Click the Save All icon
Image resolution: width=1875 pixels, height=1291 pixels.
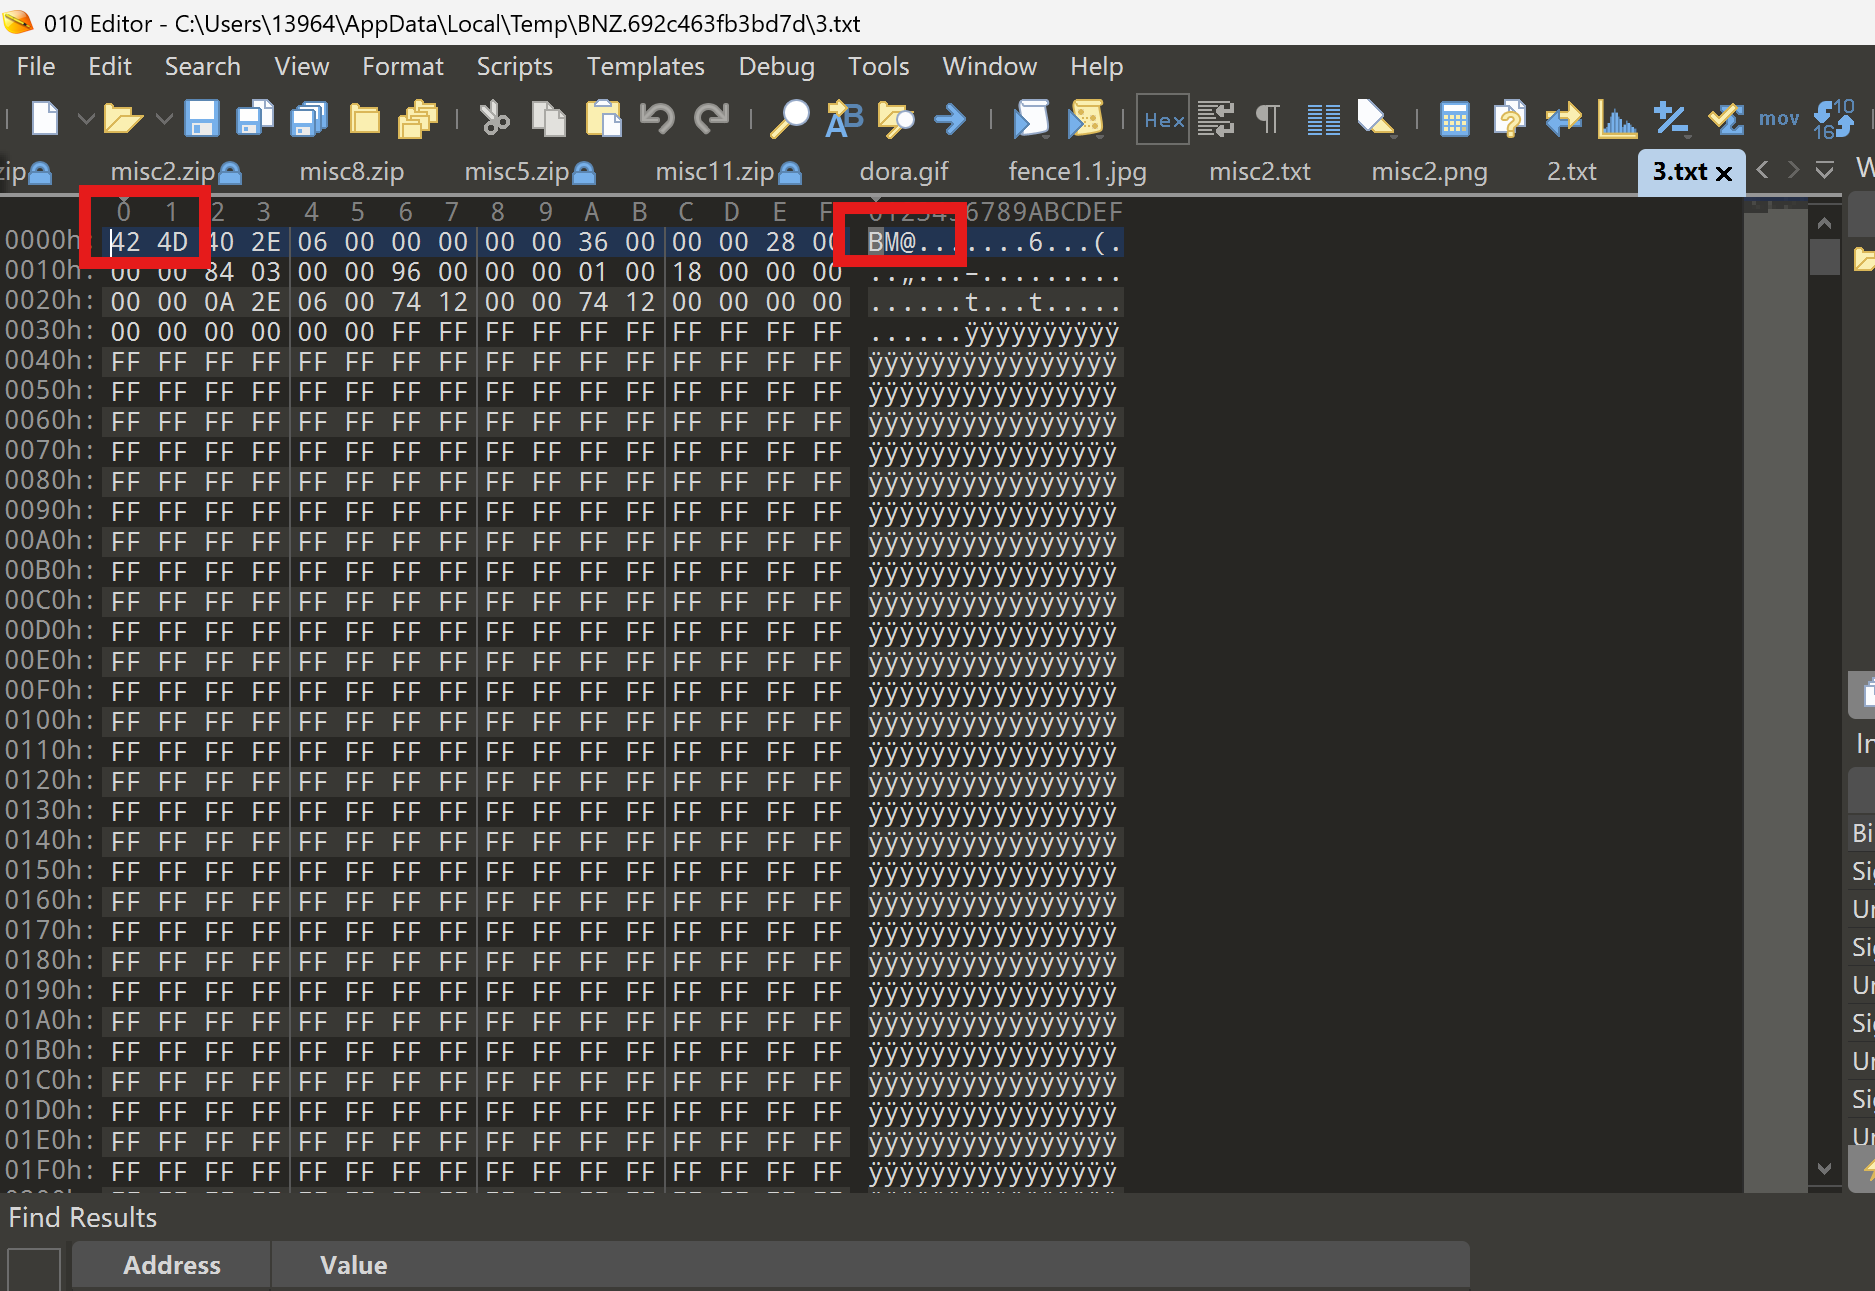(309, 119)
